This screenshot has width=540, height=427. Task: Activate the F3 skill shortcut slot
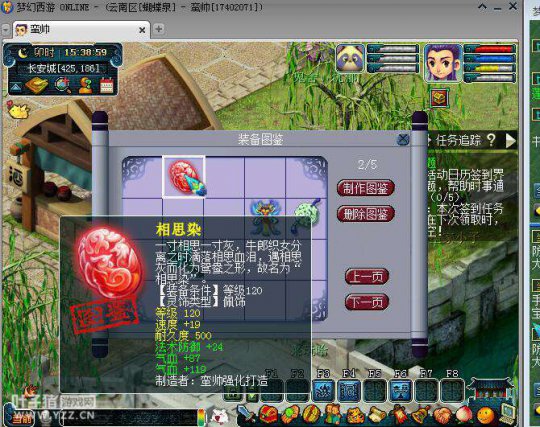323,390
